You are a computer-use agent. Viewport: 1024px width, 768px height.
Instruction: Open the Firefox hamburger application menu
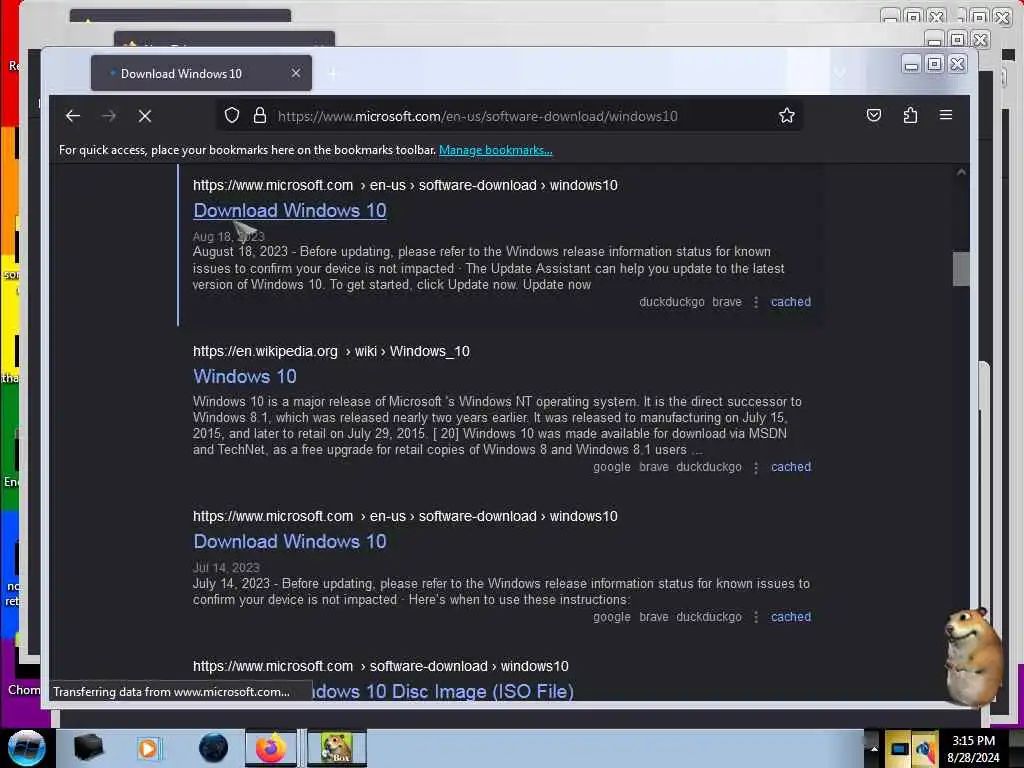click(x=946, y=116)
